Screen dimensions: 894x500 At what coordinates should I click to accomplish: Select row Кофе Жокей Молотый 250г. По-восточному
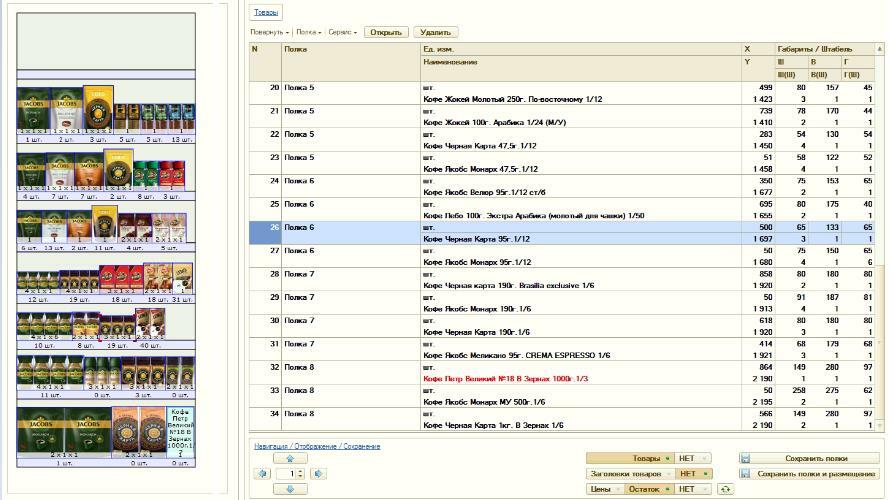[562, 93]
